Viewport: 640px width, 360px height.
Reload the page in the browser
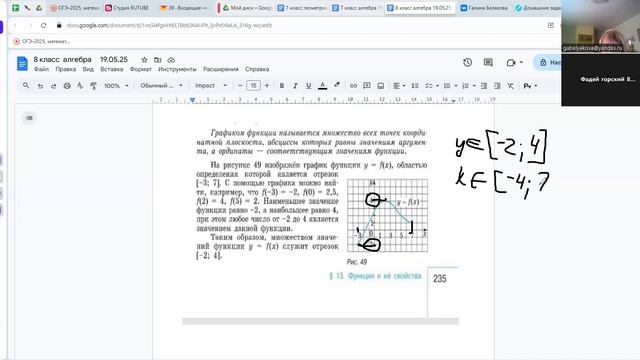(x=43, y=25)
